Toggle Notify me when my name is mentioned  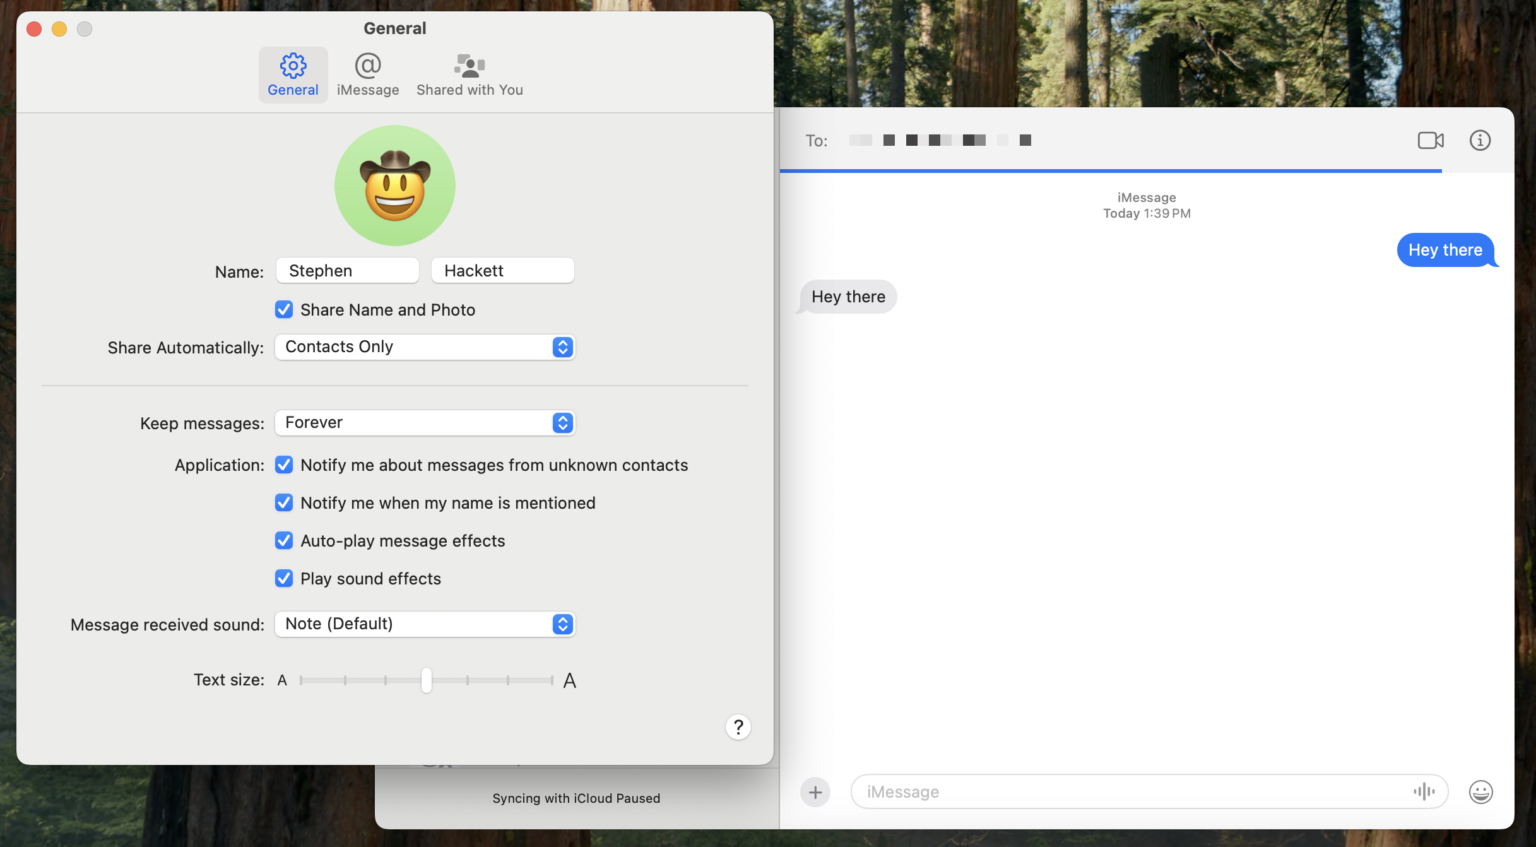pos(284,502)
